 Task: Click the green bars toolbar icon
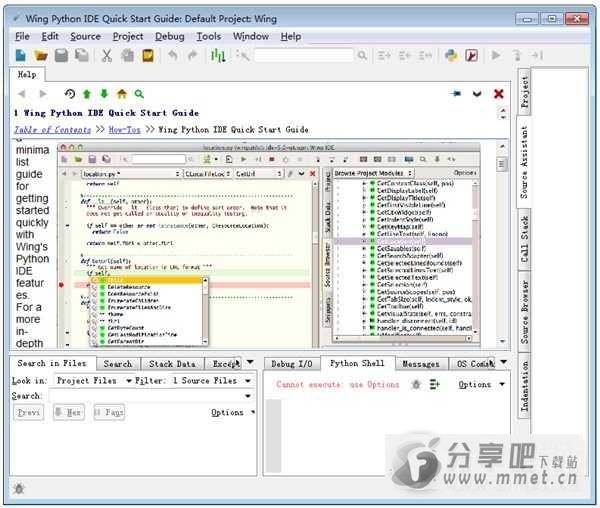(218, 56)
